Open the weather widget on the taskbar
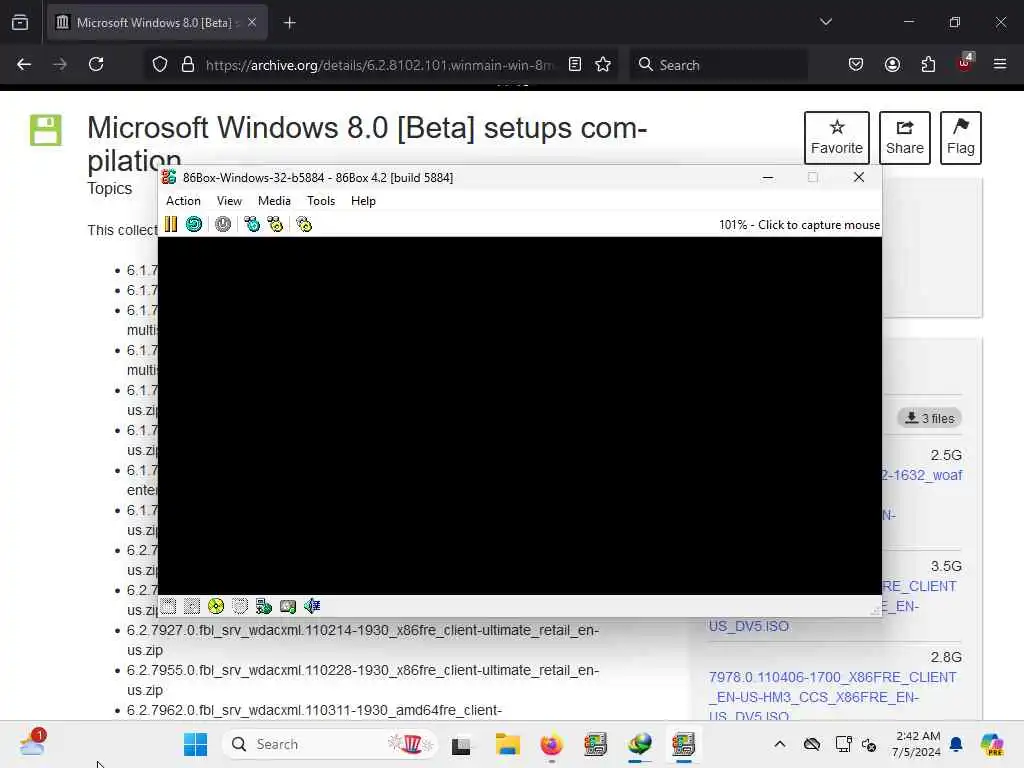Image resolution: width=1024 pixels, height=768 pixels. pyautogui.click(x=32, y=743)
